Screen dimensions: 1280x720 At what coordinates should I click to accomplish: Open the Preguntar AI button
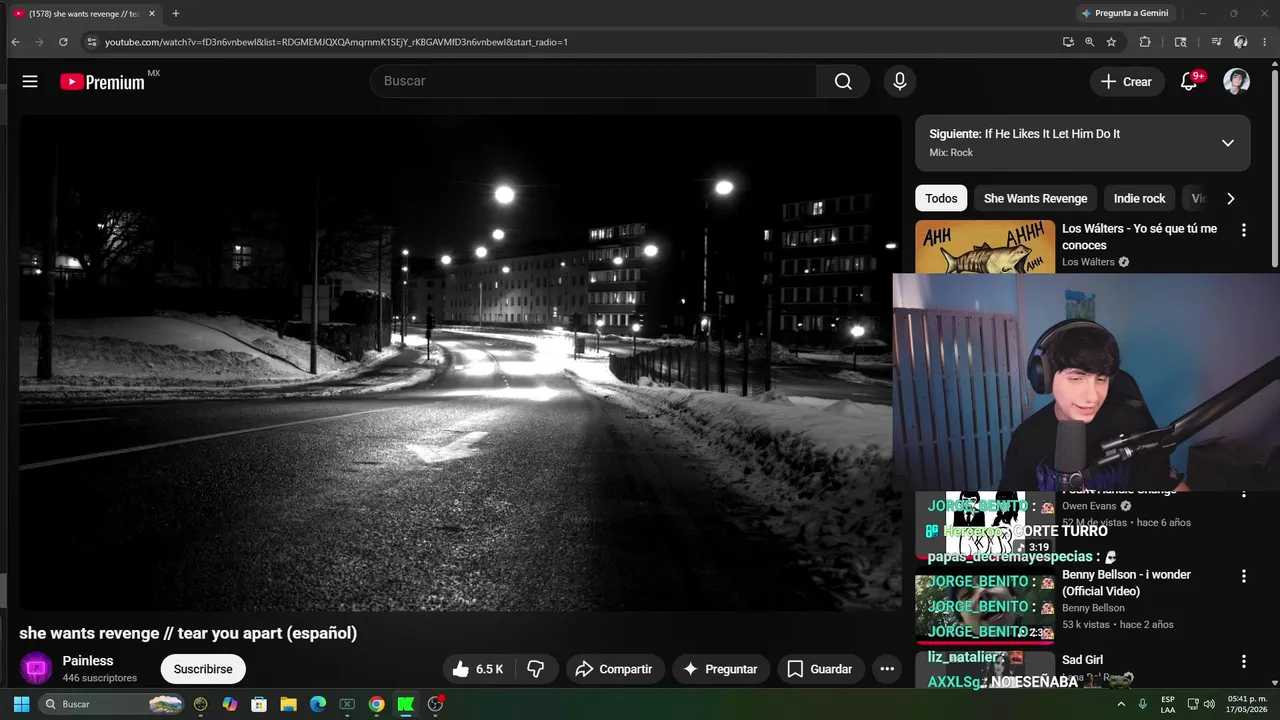click(x=720, y=669)
